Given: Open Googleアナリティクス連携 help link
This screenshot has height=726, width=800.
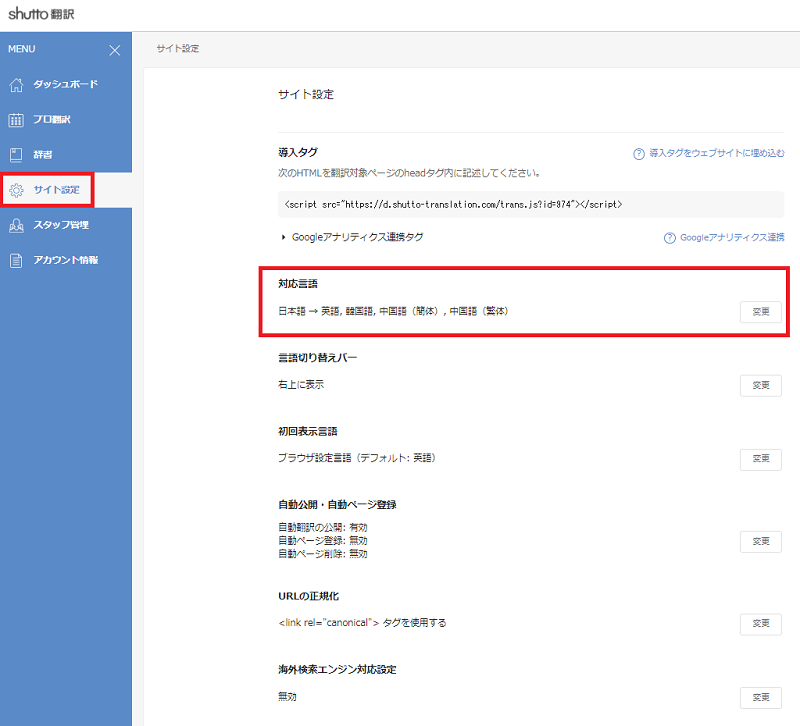Looking at the screenshot, I should pos(732,237).
